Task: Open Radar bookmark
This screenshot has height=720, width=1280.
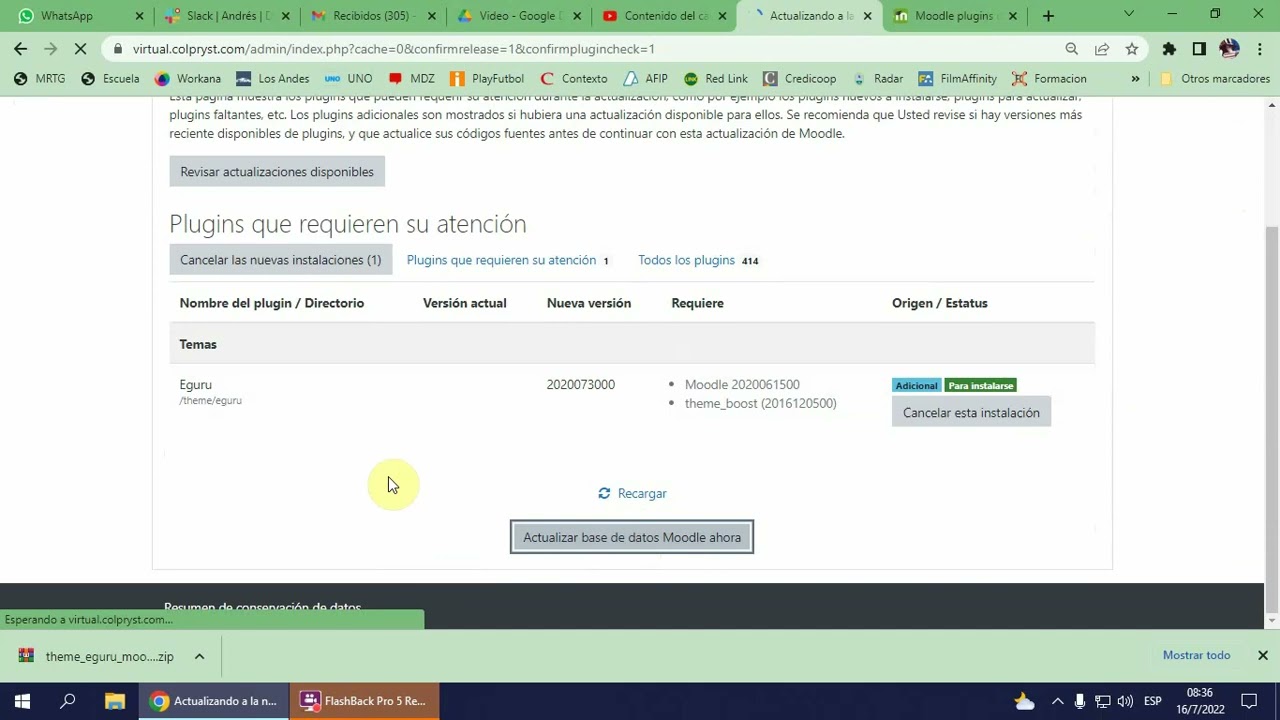Action: (x=877, y=79)
